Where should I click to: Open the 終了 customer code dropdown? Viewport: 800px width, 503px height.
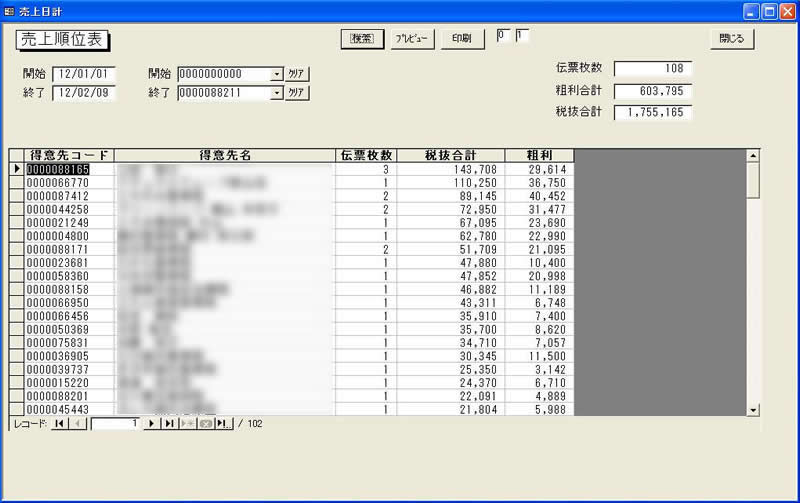coord(276,93)
